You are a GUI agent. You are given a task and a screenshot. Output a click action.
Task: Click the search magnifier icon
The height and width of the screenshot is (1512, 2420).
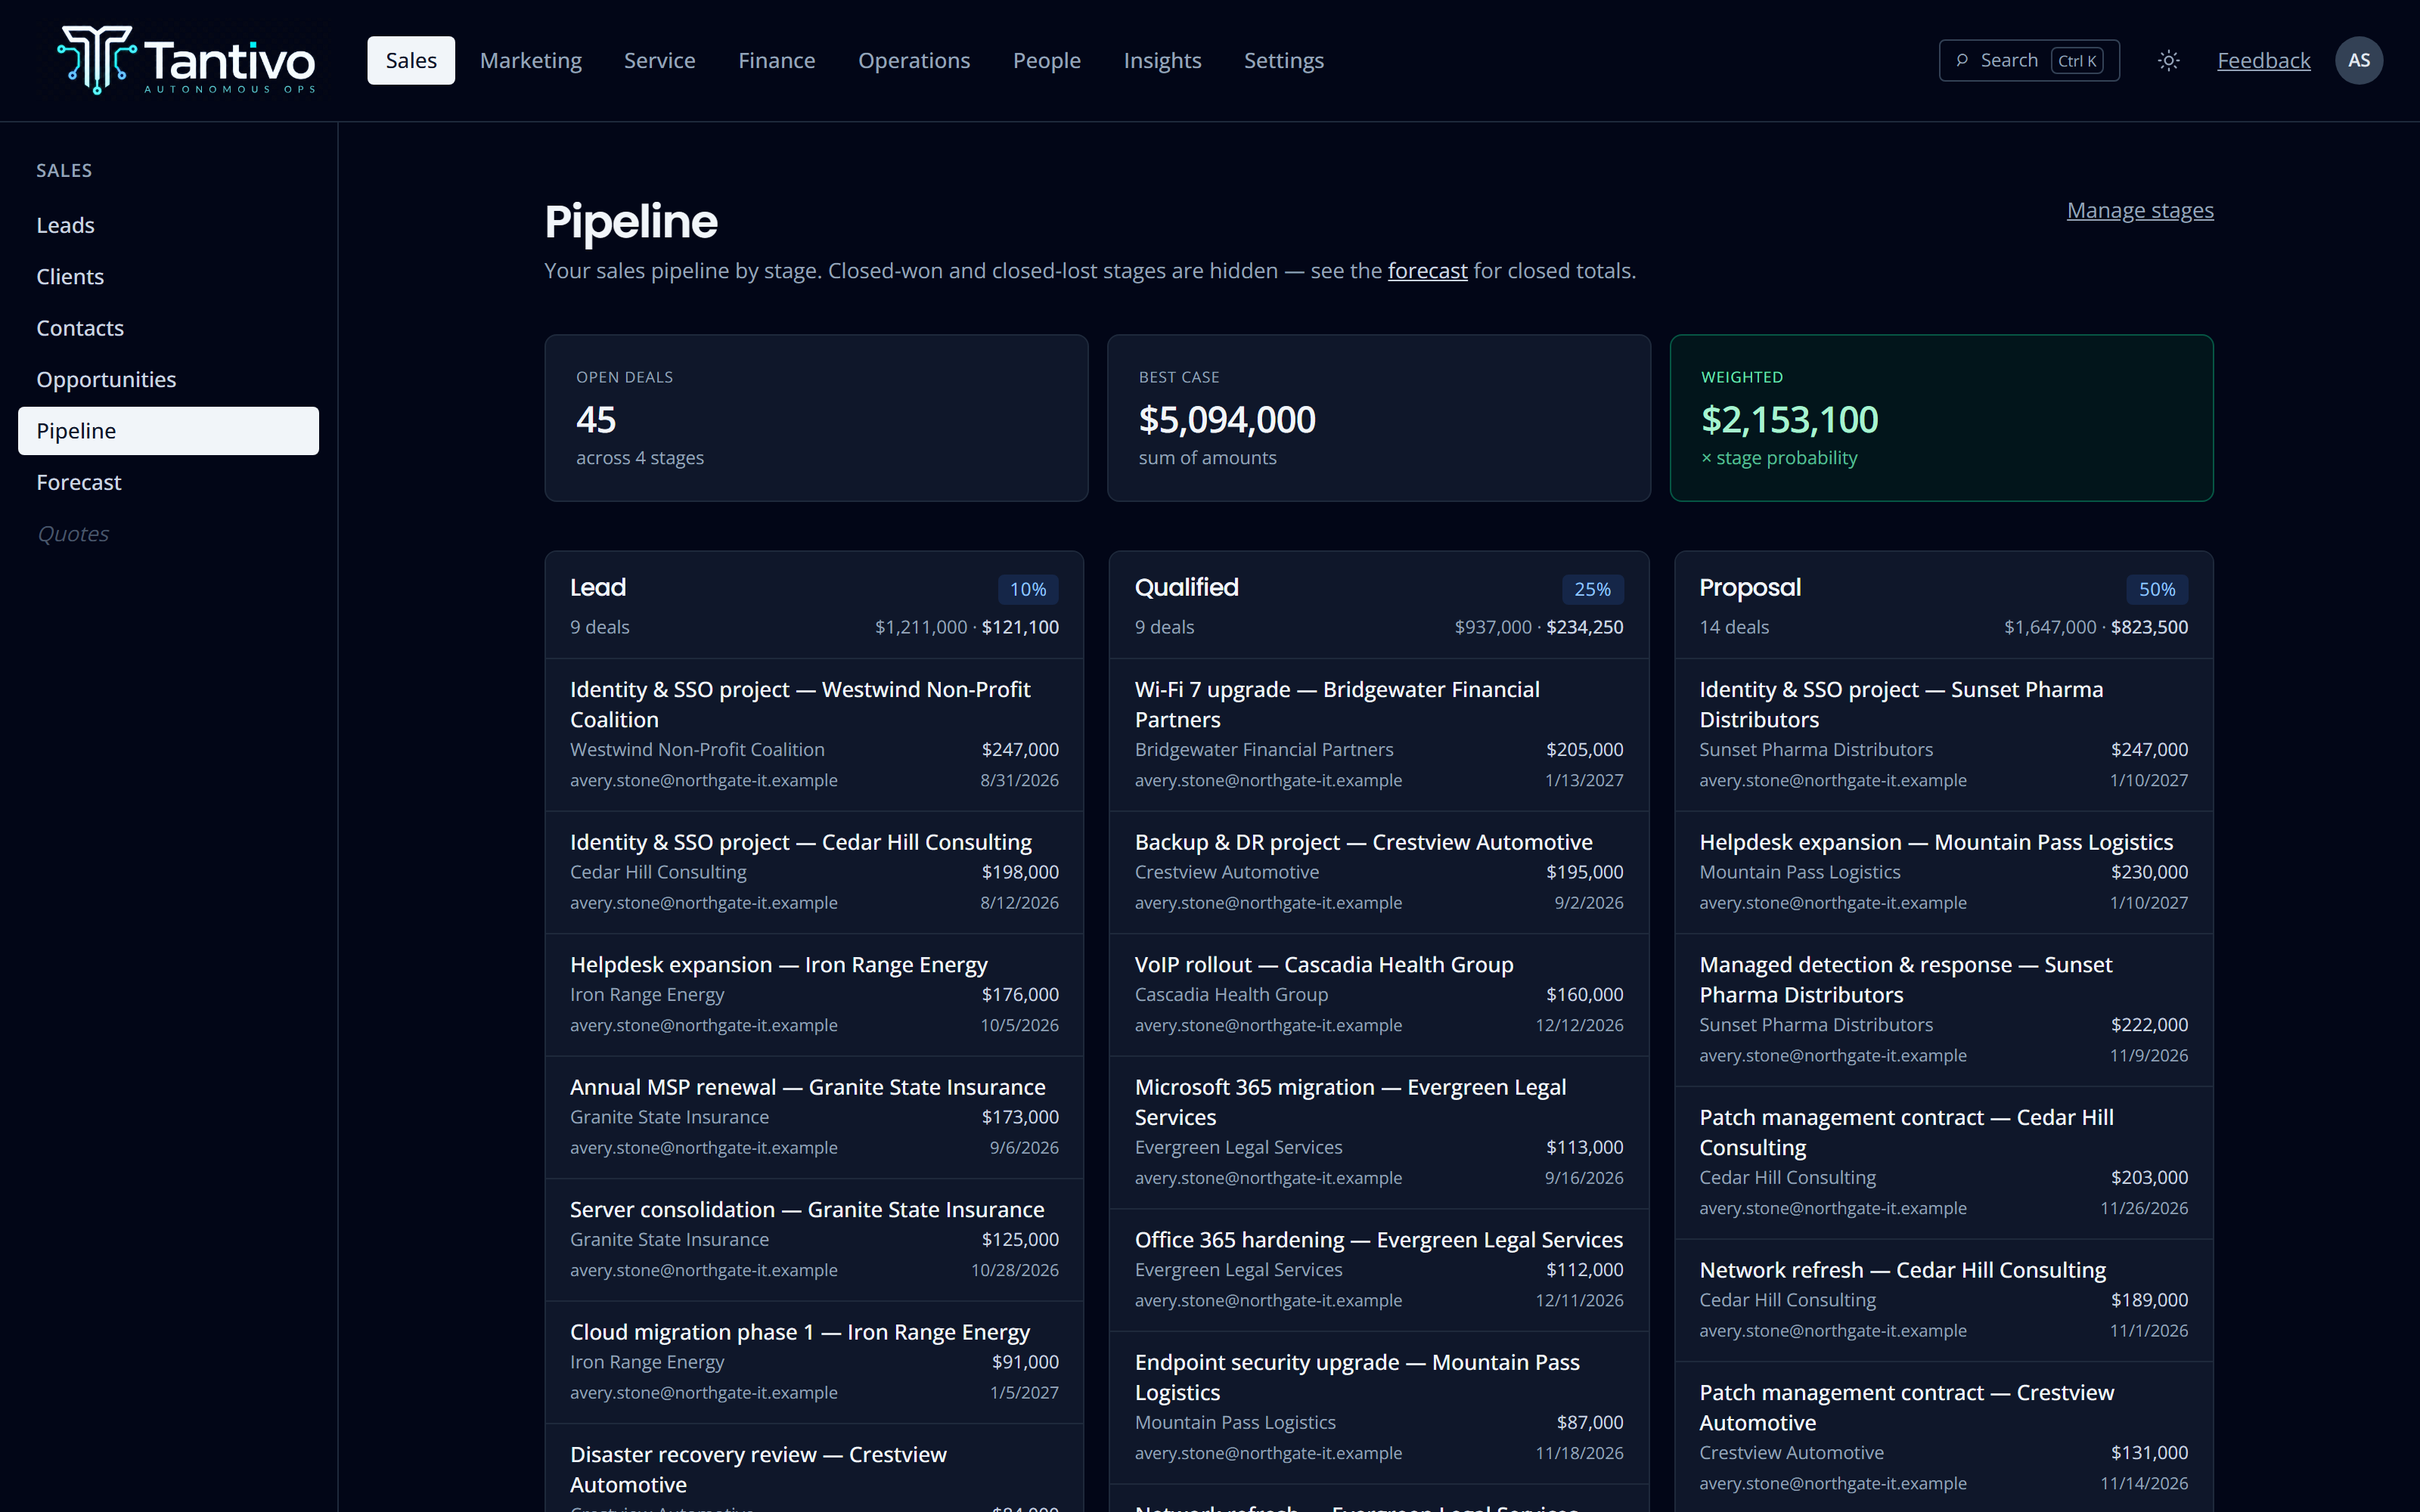click(1962, 61)
